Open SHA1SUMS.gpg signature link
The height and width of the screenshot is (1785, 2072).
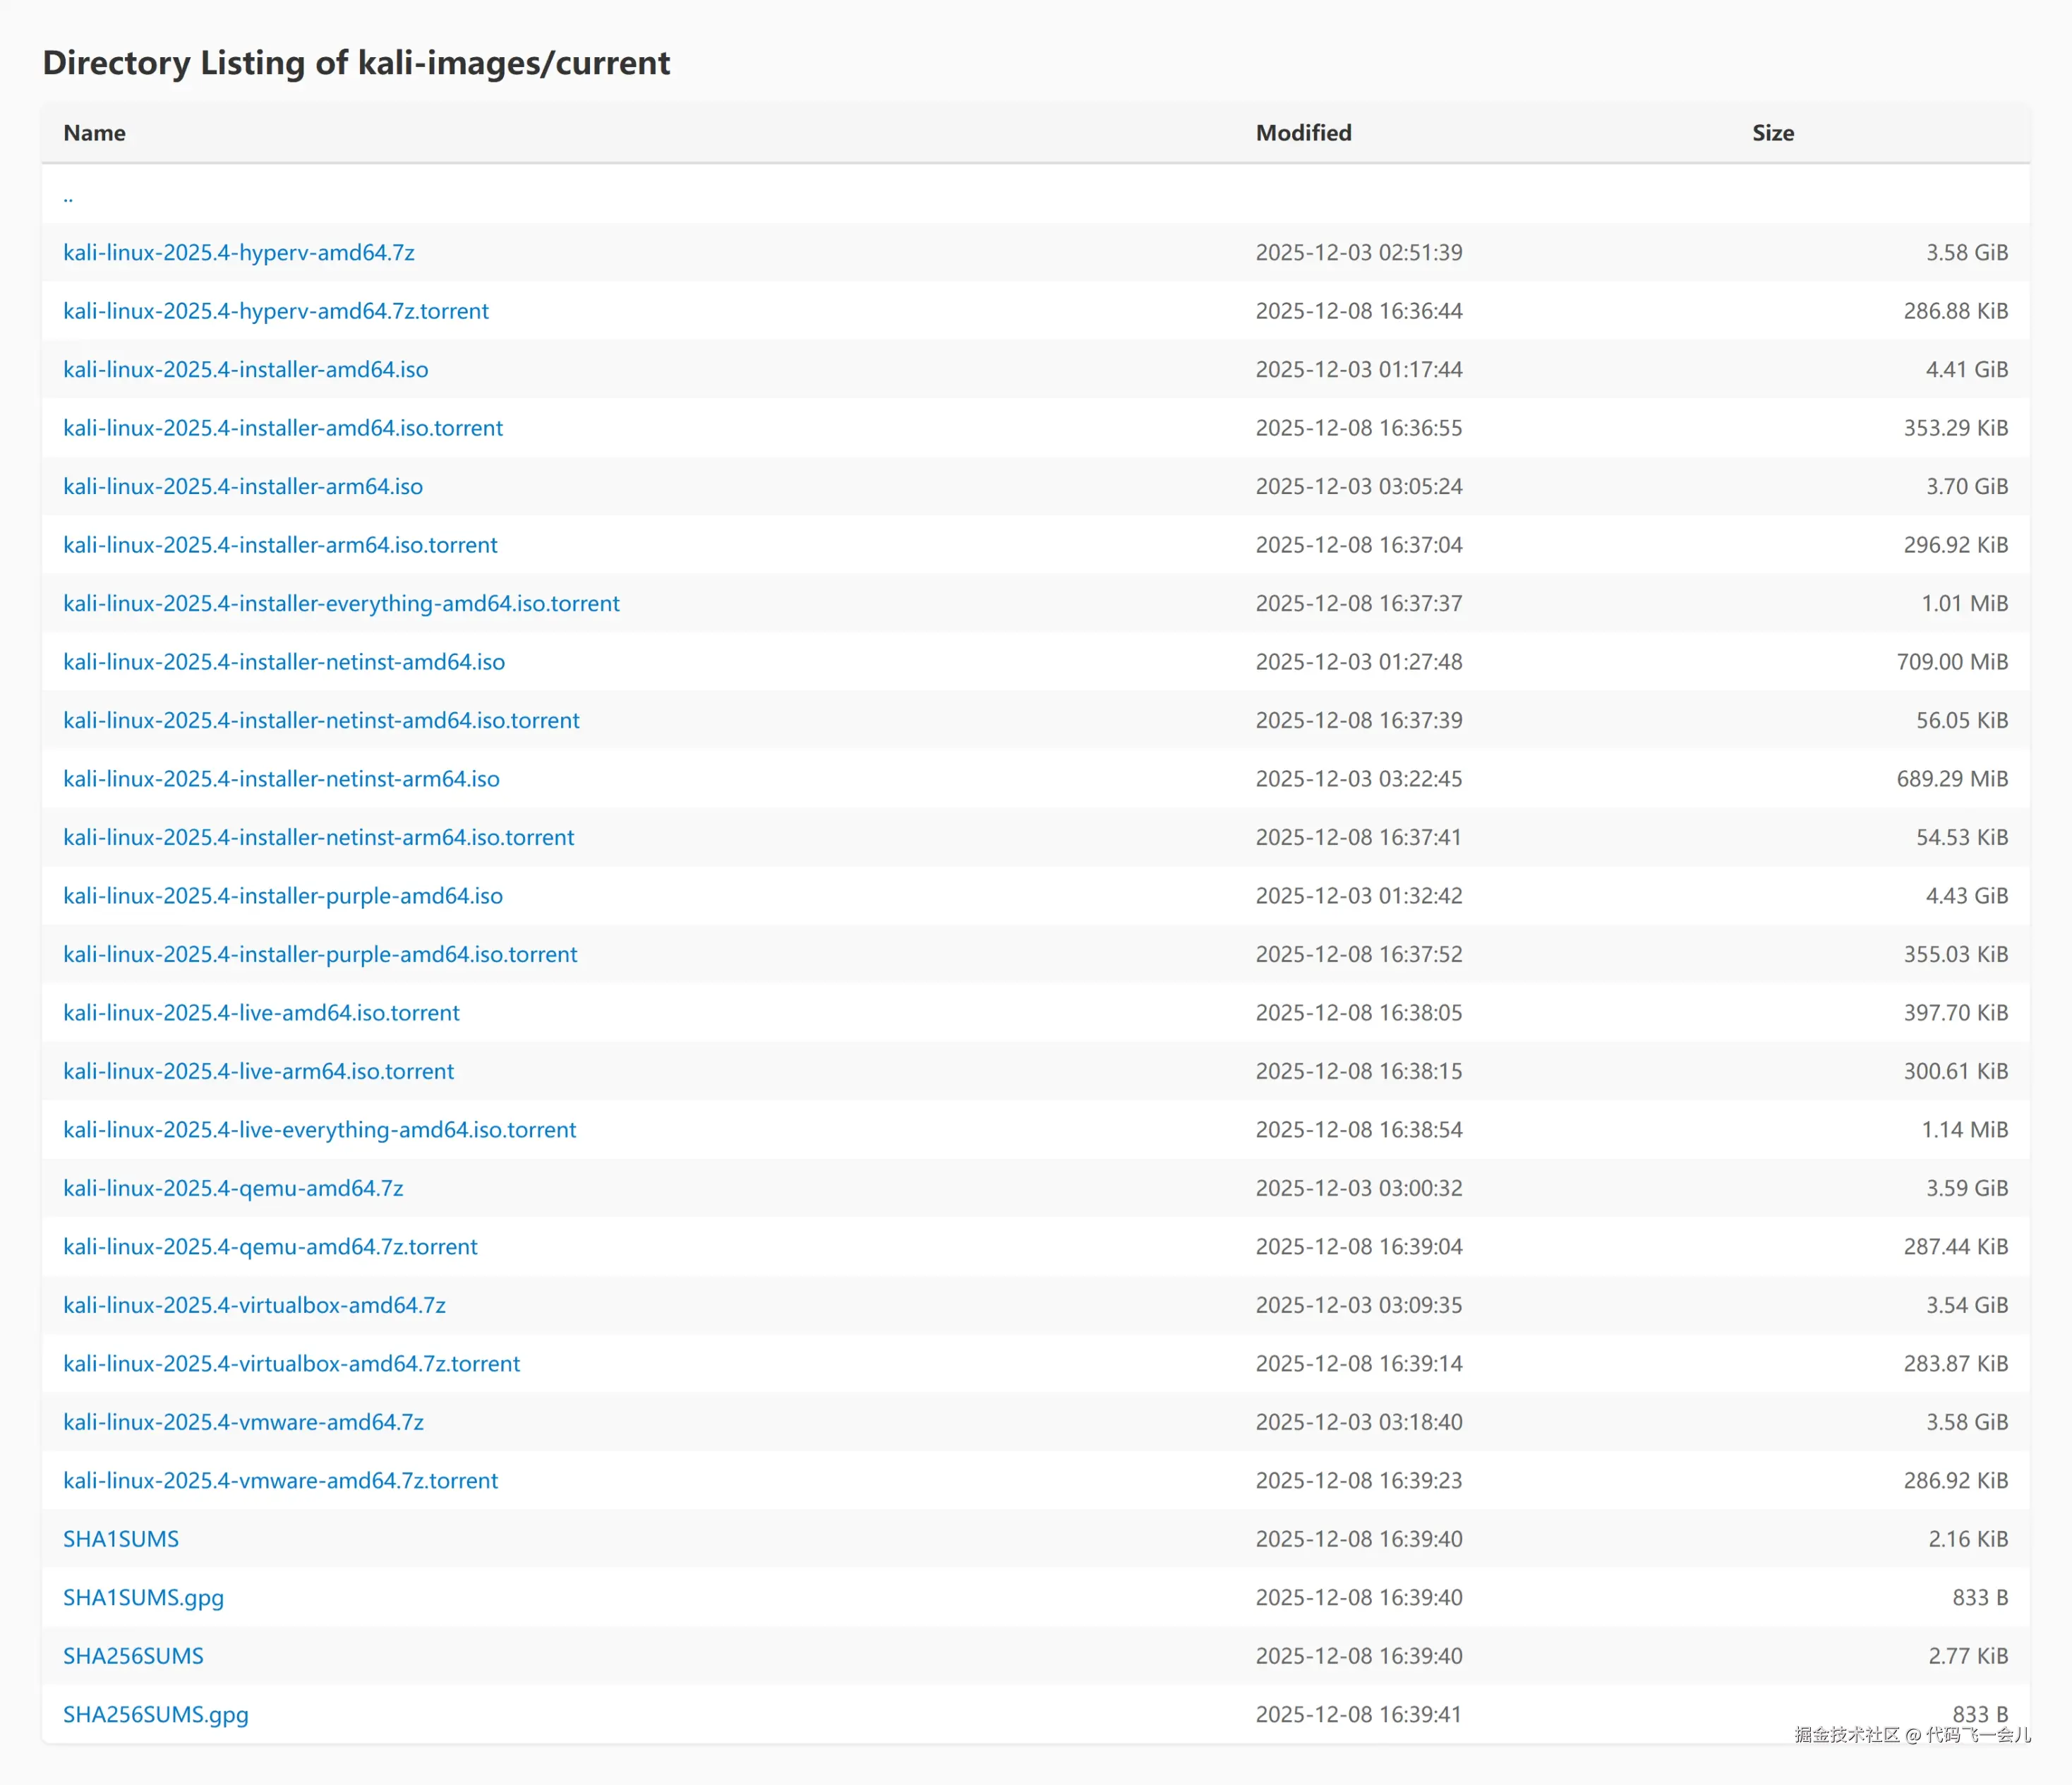click(x=143, y=1597)
